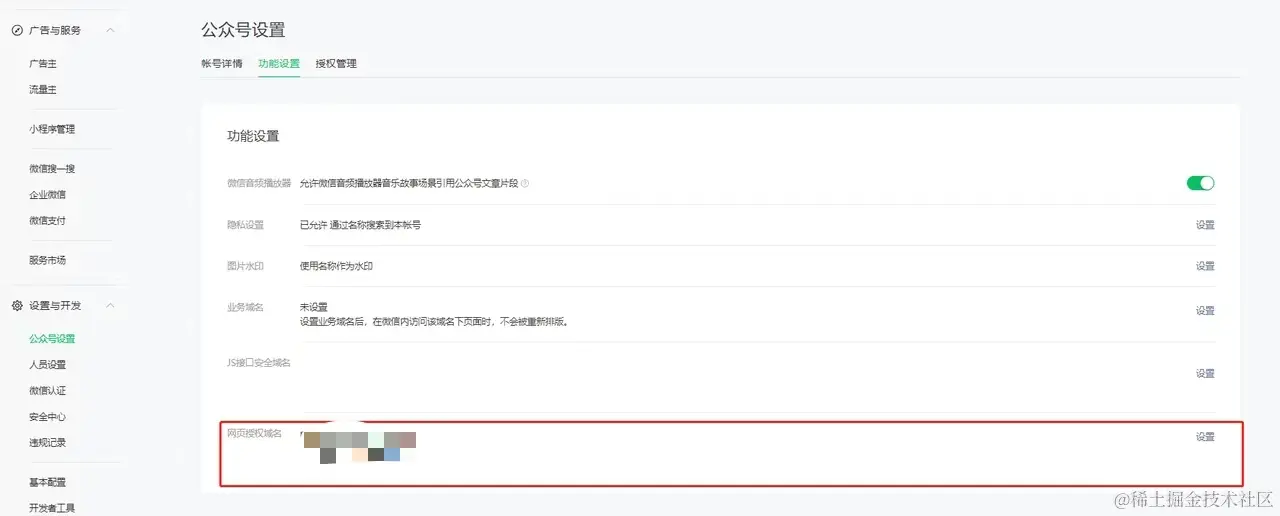Open 开发者工具 in the sidebar

point(52,508)
